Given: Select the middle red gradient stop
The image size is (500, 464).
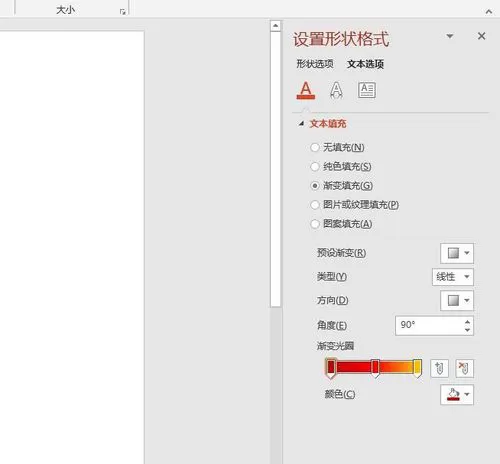Looking at the screenshot, I should [375, 368].
